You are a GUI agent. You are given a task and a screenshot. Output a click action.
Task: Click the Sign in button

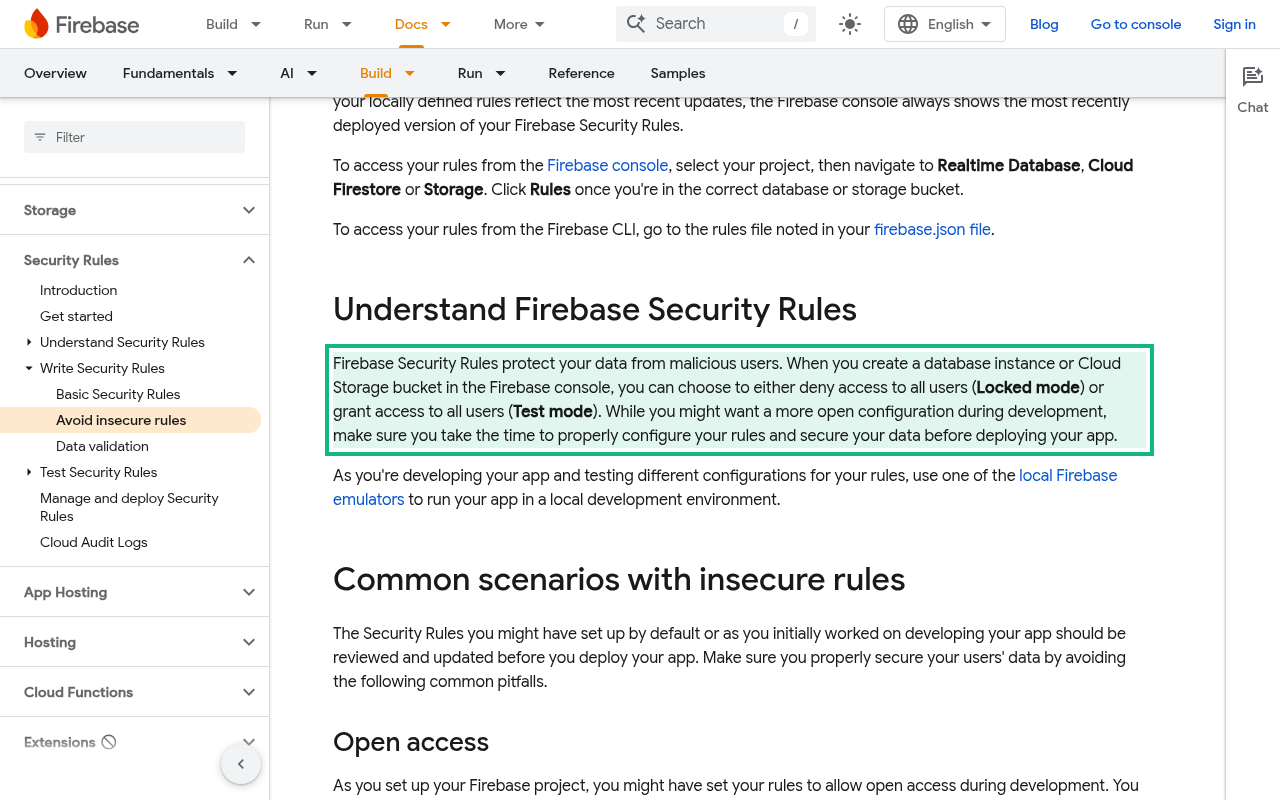pos(1234,24)
